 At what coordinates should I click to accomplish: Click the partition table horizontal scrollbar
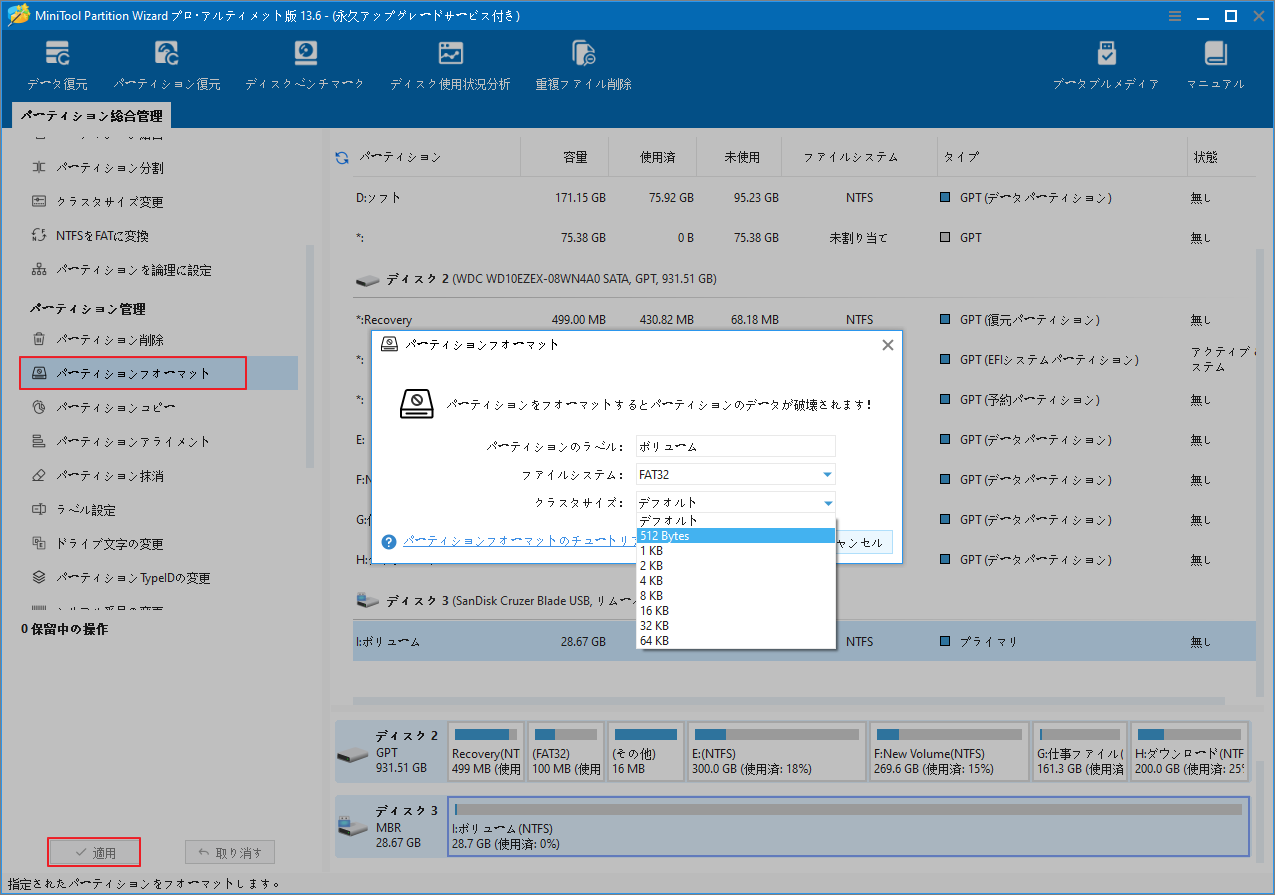point(789,703)
